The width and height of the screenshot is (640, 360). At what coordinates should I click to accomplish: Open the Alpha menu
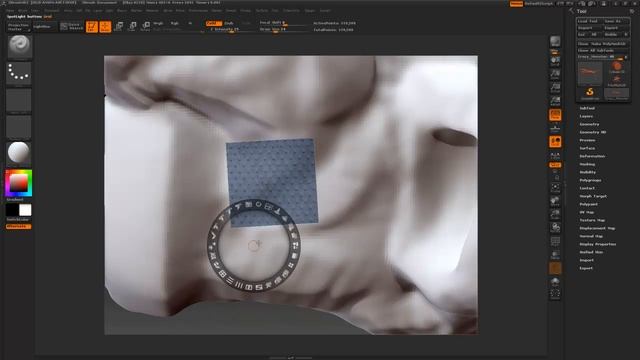(x=11, y=11)
